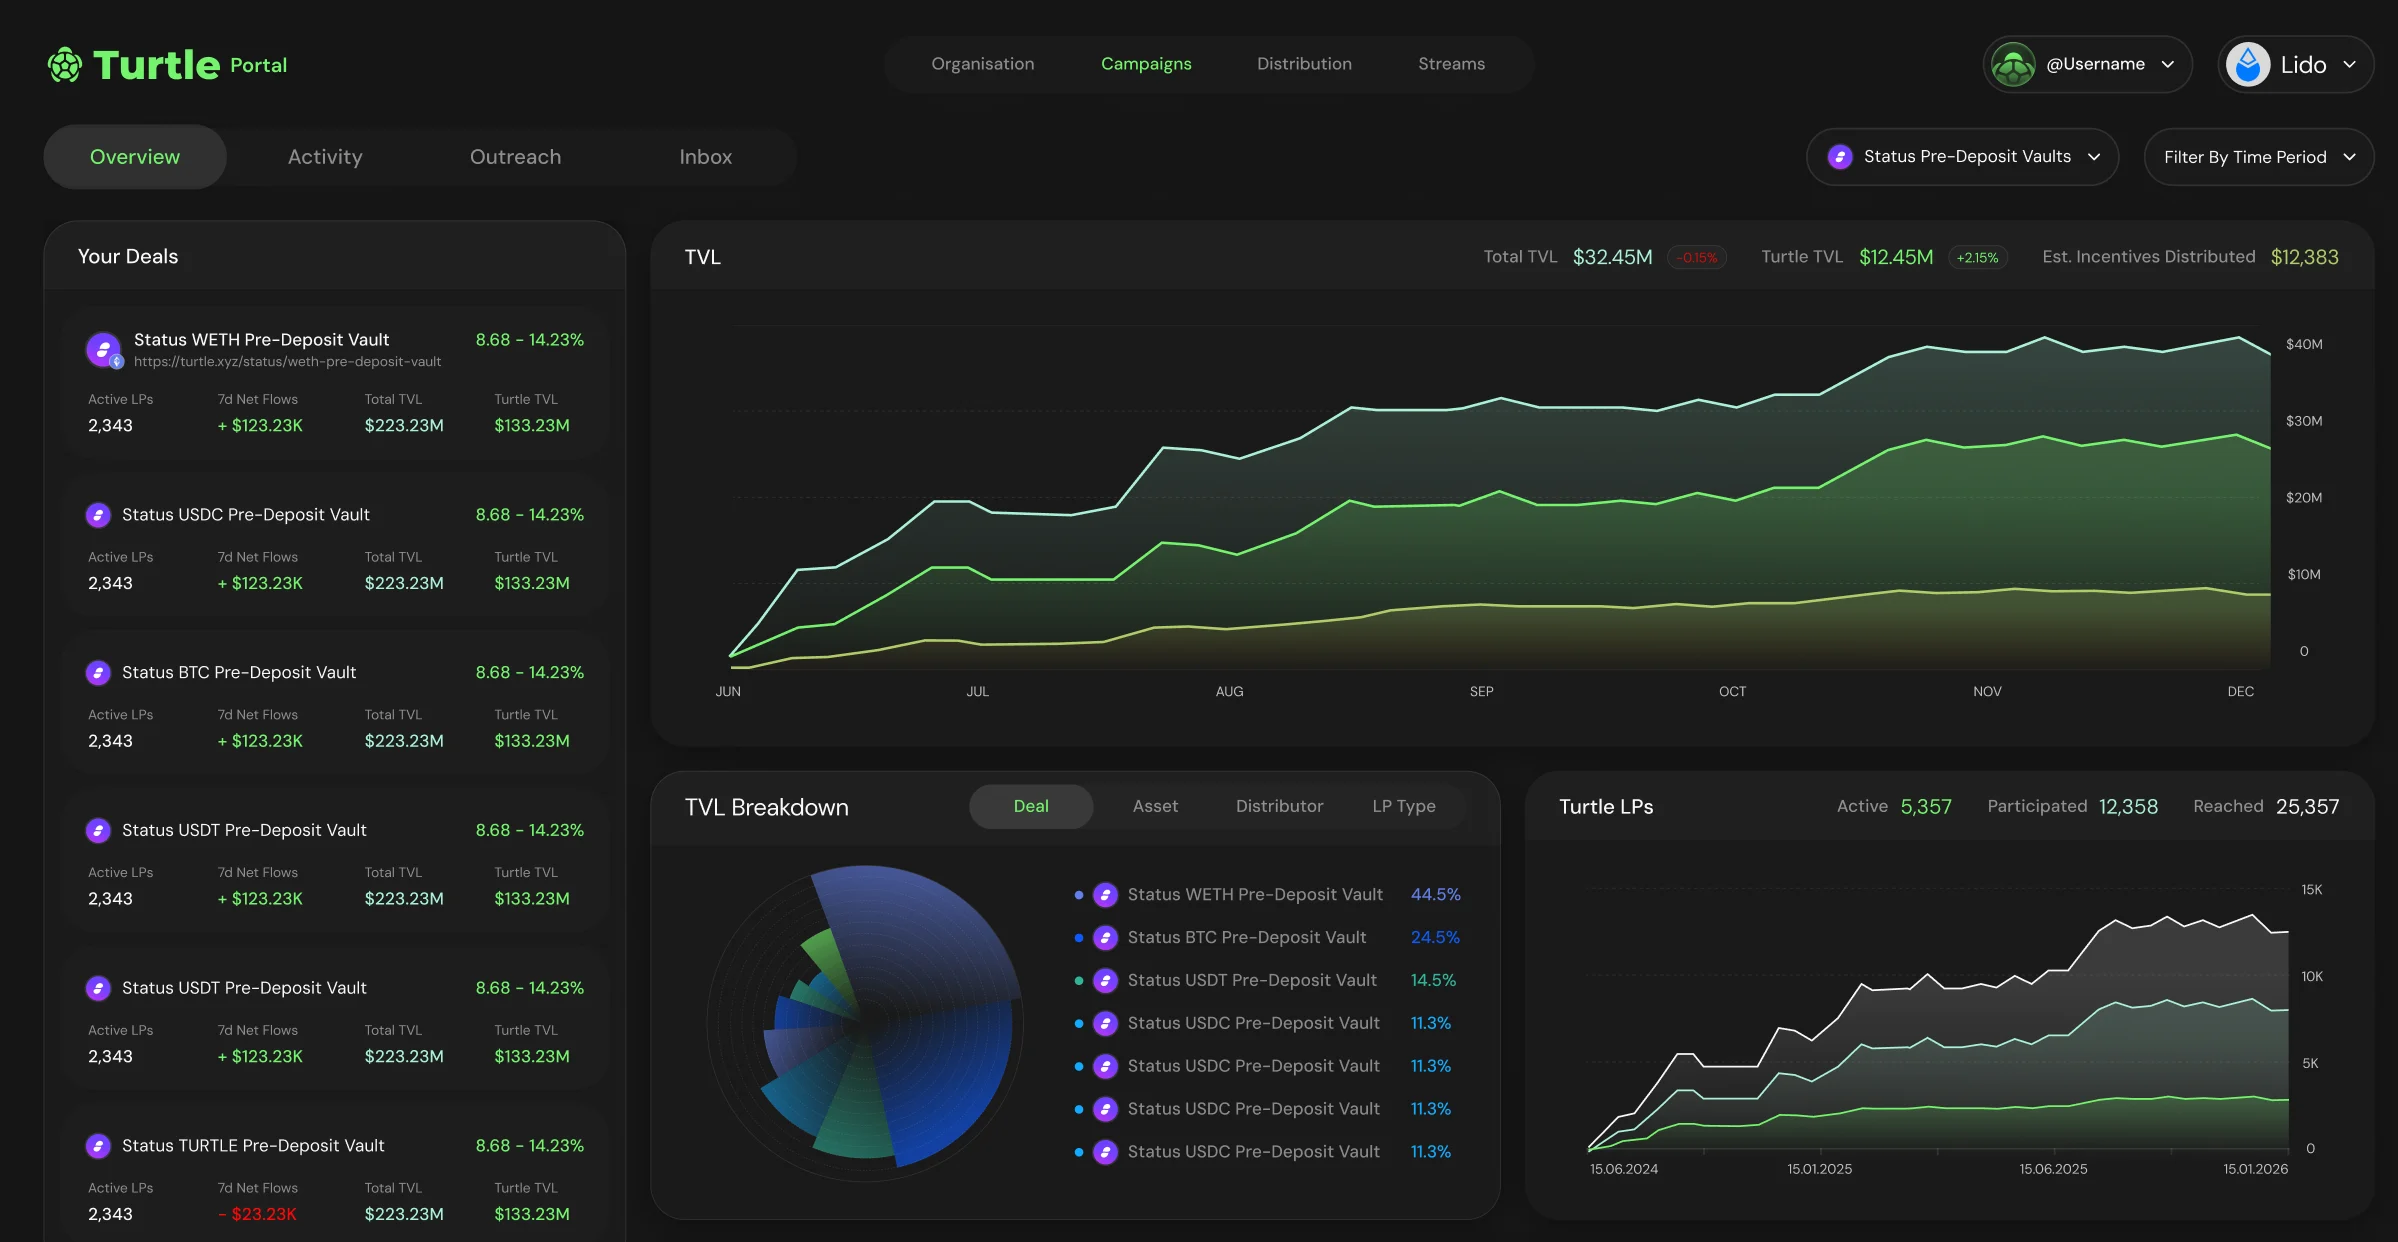Switch TVL Breakdown to Distributor
This screenshot has width=2398, height=1242.
1279,806
